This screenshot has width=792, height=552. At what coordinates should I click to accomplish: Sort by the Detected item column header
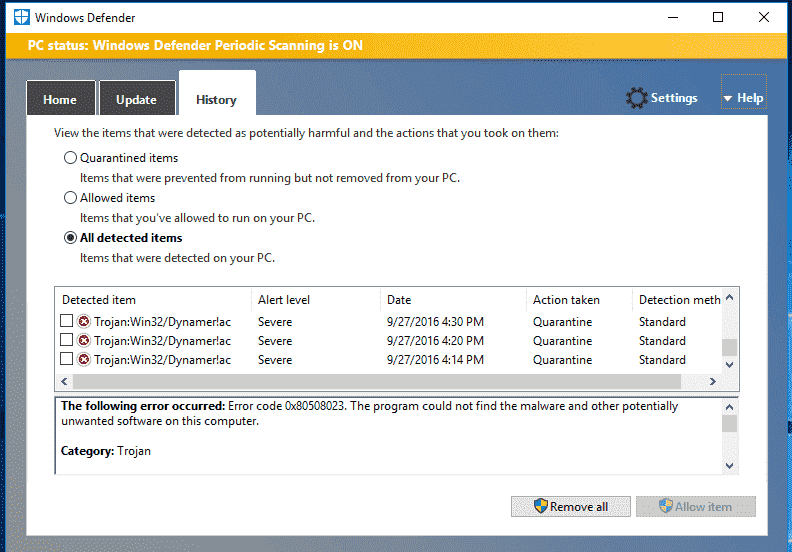pos(153,300)
